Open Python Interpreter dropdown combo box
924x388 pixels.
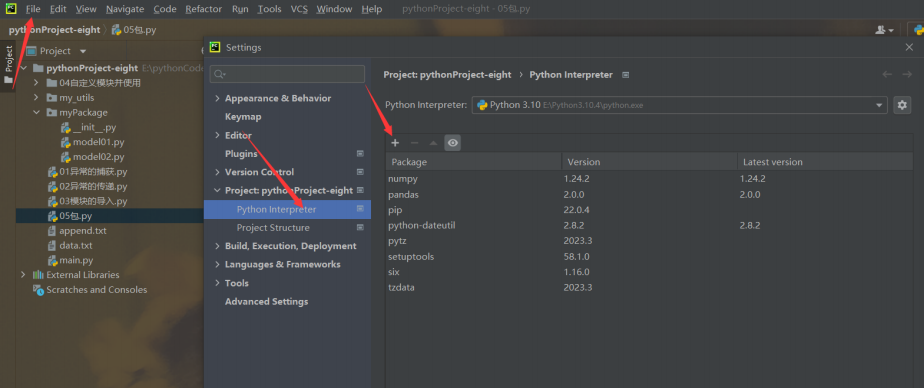pos(679,105)
